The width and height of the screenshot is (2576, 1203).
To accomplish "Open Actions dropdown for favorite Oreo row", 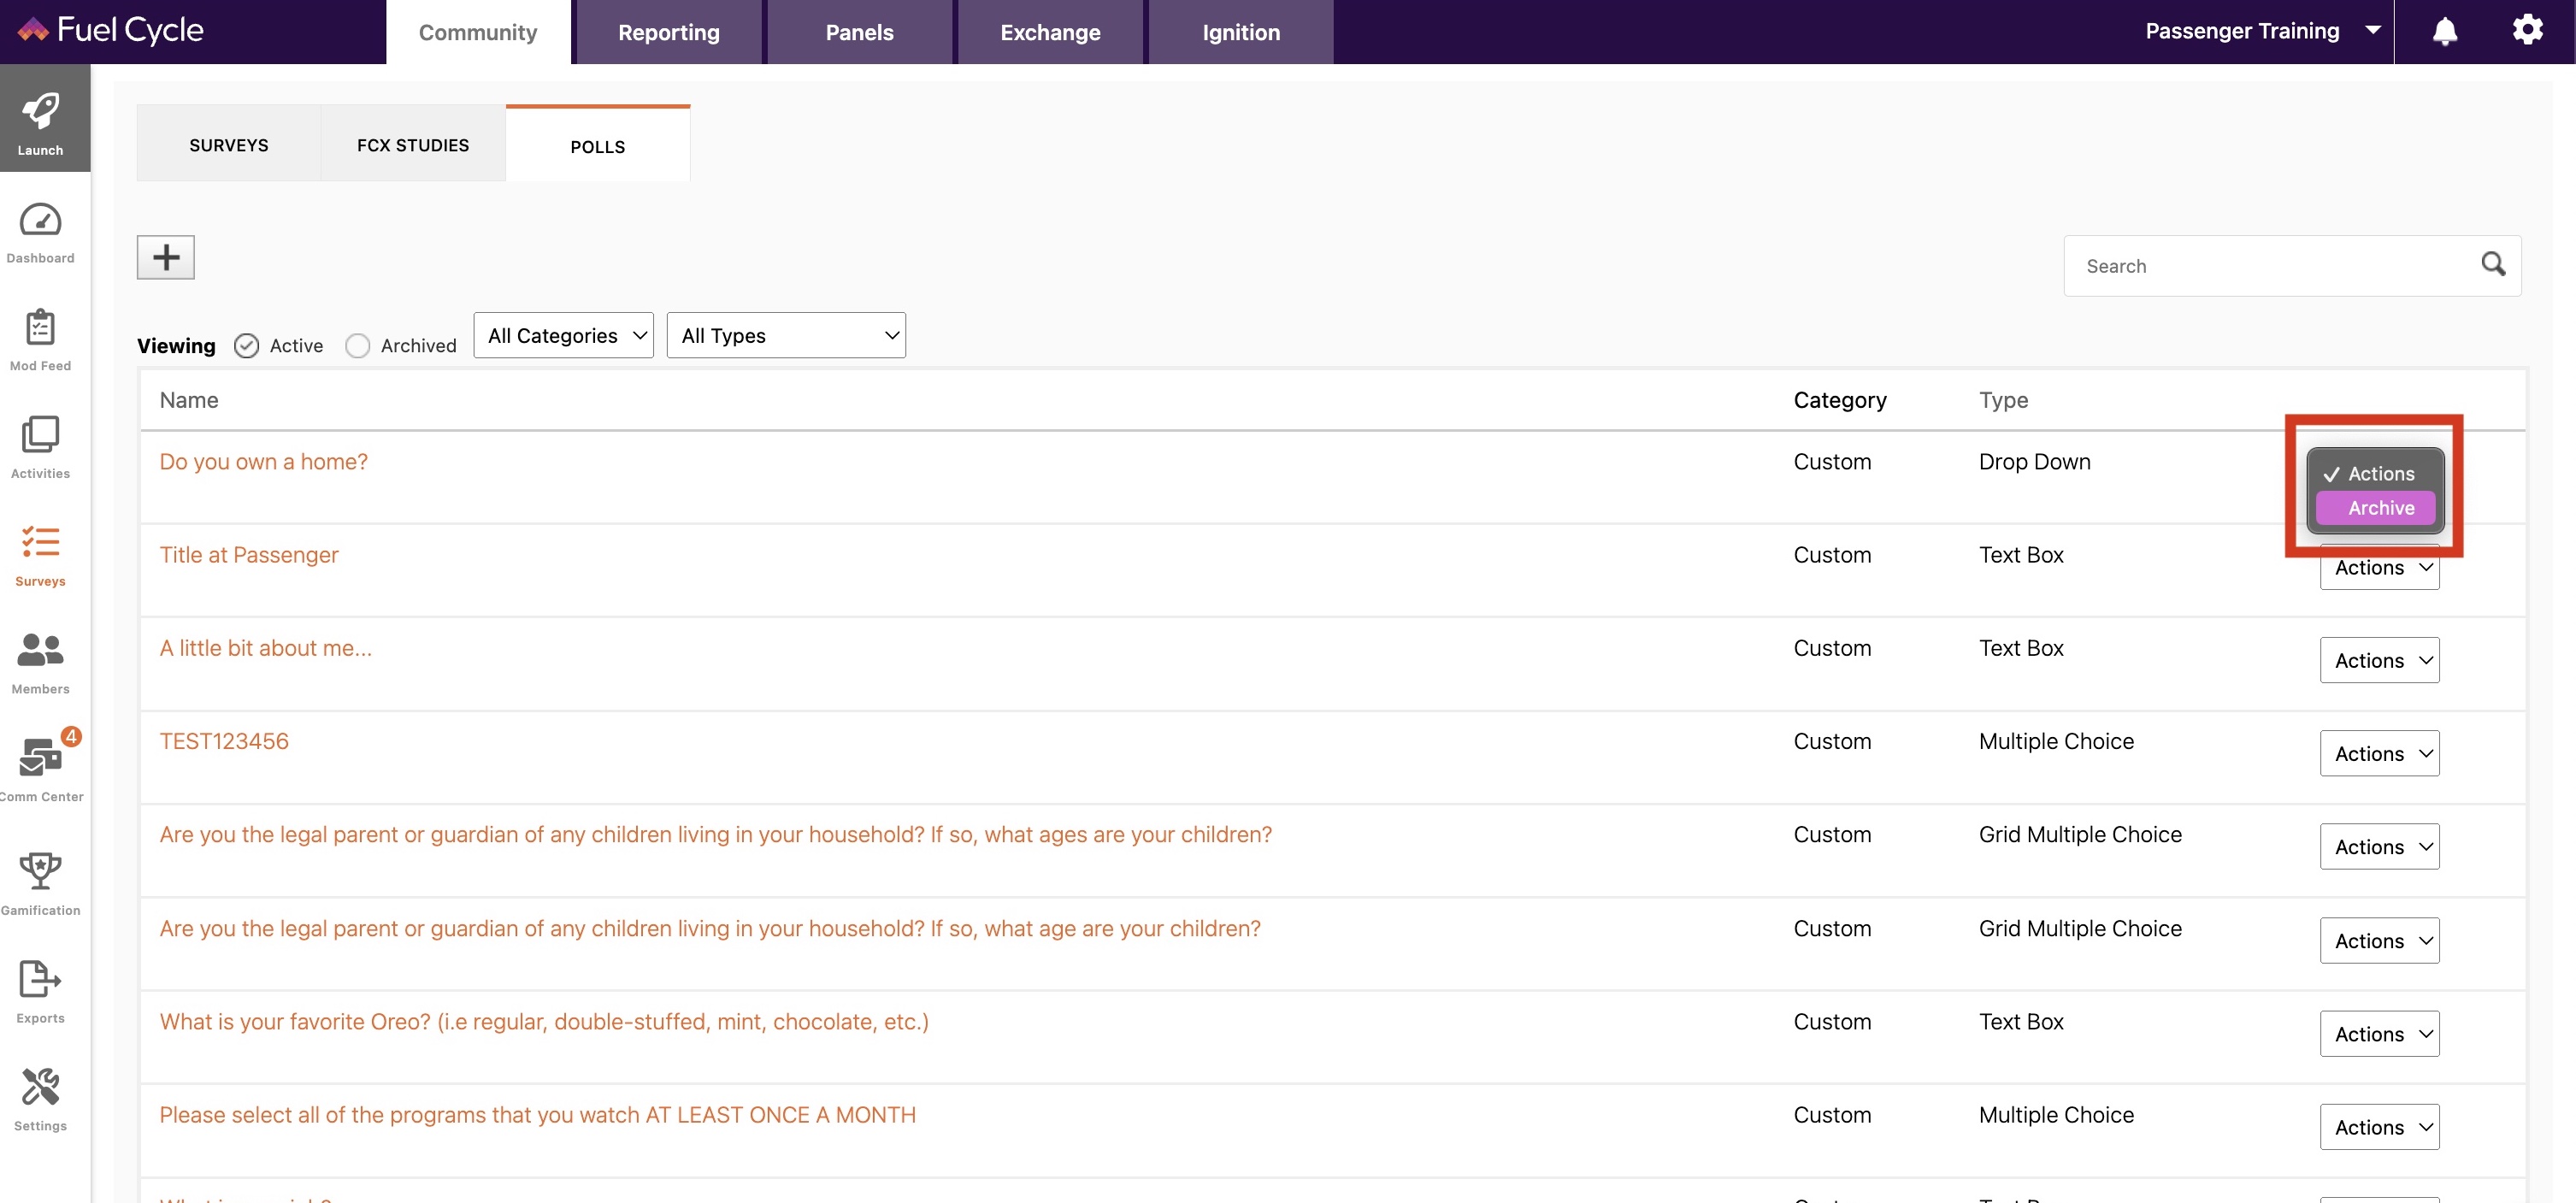I will [2379, 1034].
